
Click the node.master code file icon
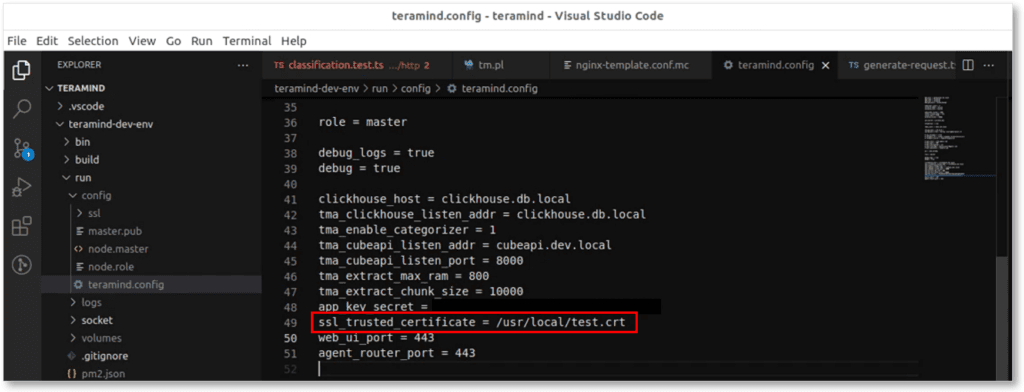[78, 249]
